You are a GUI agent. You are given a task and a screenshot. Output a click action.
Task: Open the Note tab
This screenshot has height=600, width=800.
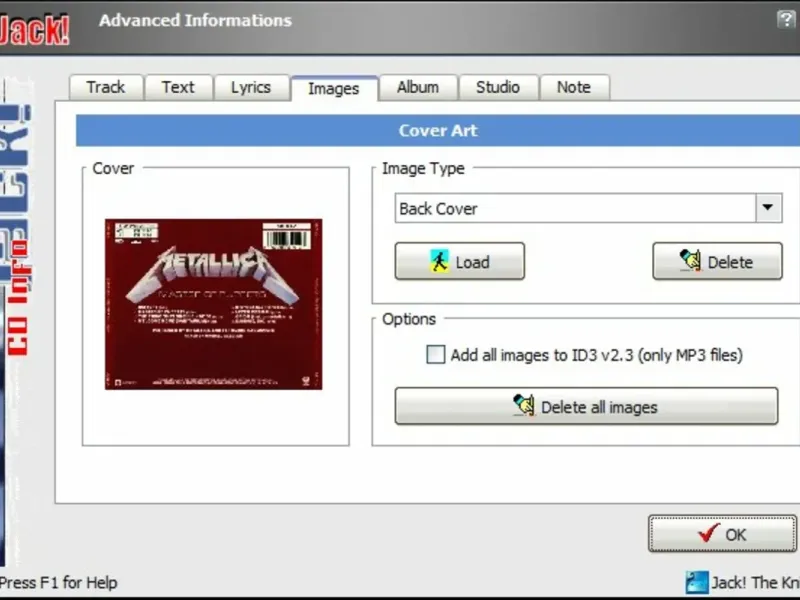pyautogui.click(x=573, y=87)
